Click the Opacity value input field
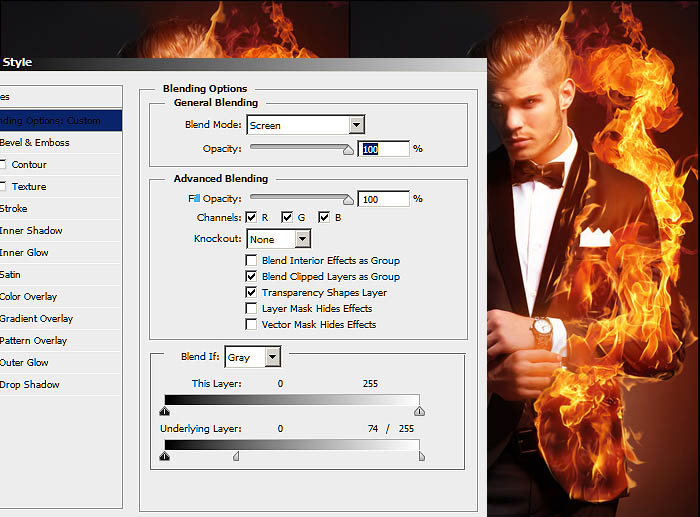This screenshot has width=700, height=517. (x=383, y=149)
